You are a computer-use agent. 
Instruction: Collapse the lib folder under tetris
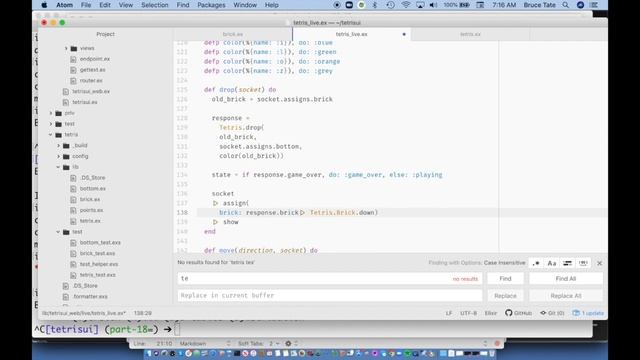click(58, 167)
